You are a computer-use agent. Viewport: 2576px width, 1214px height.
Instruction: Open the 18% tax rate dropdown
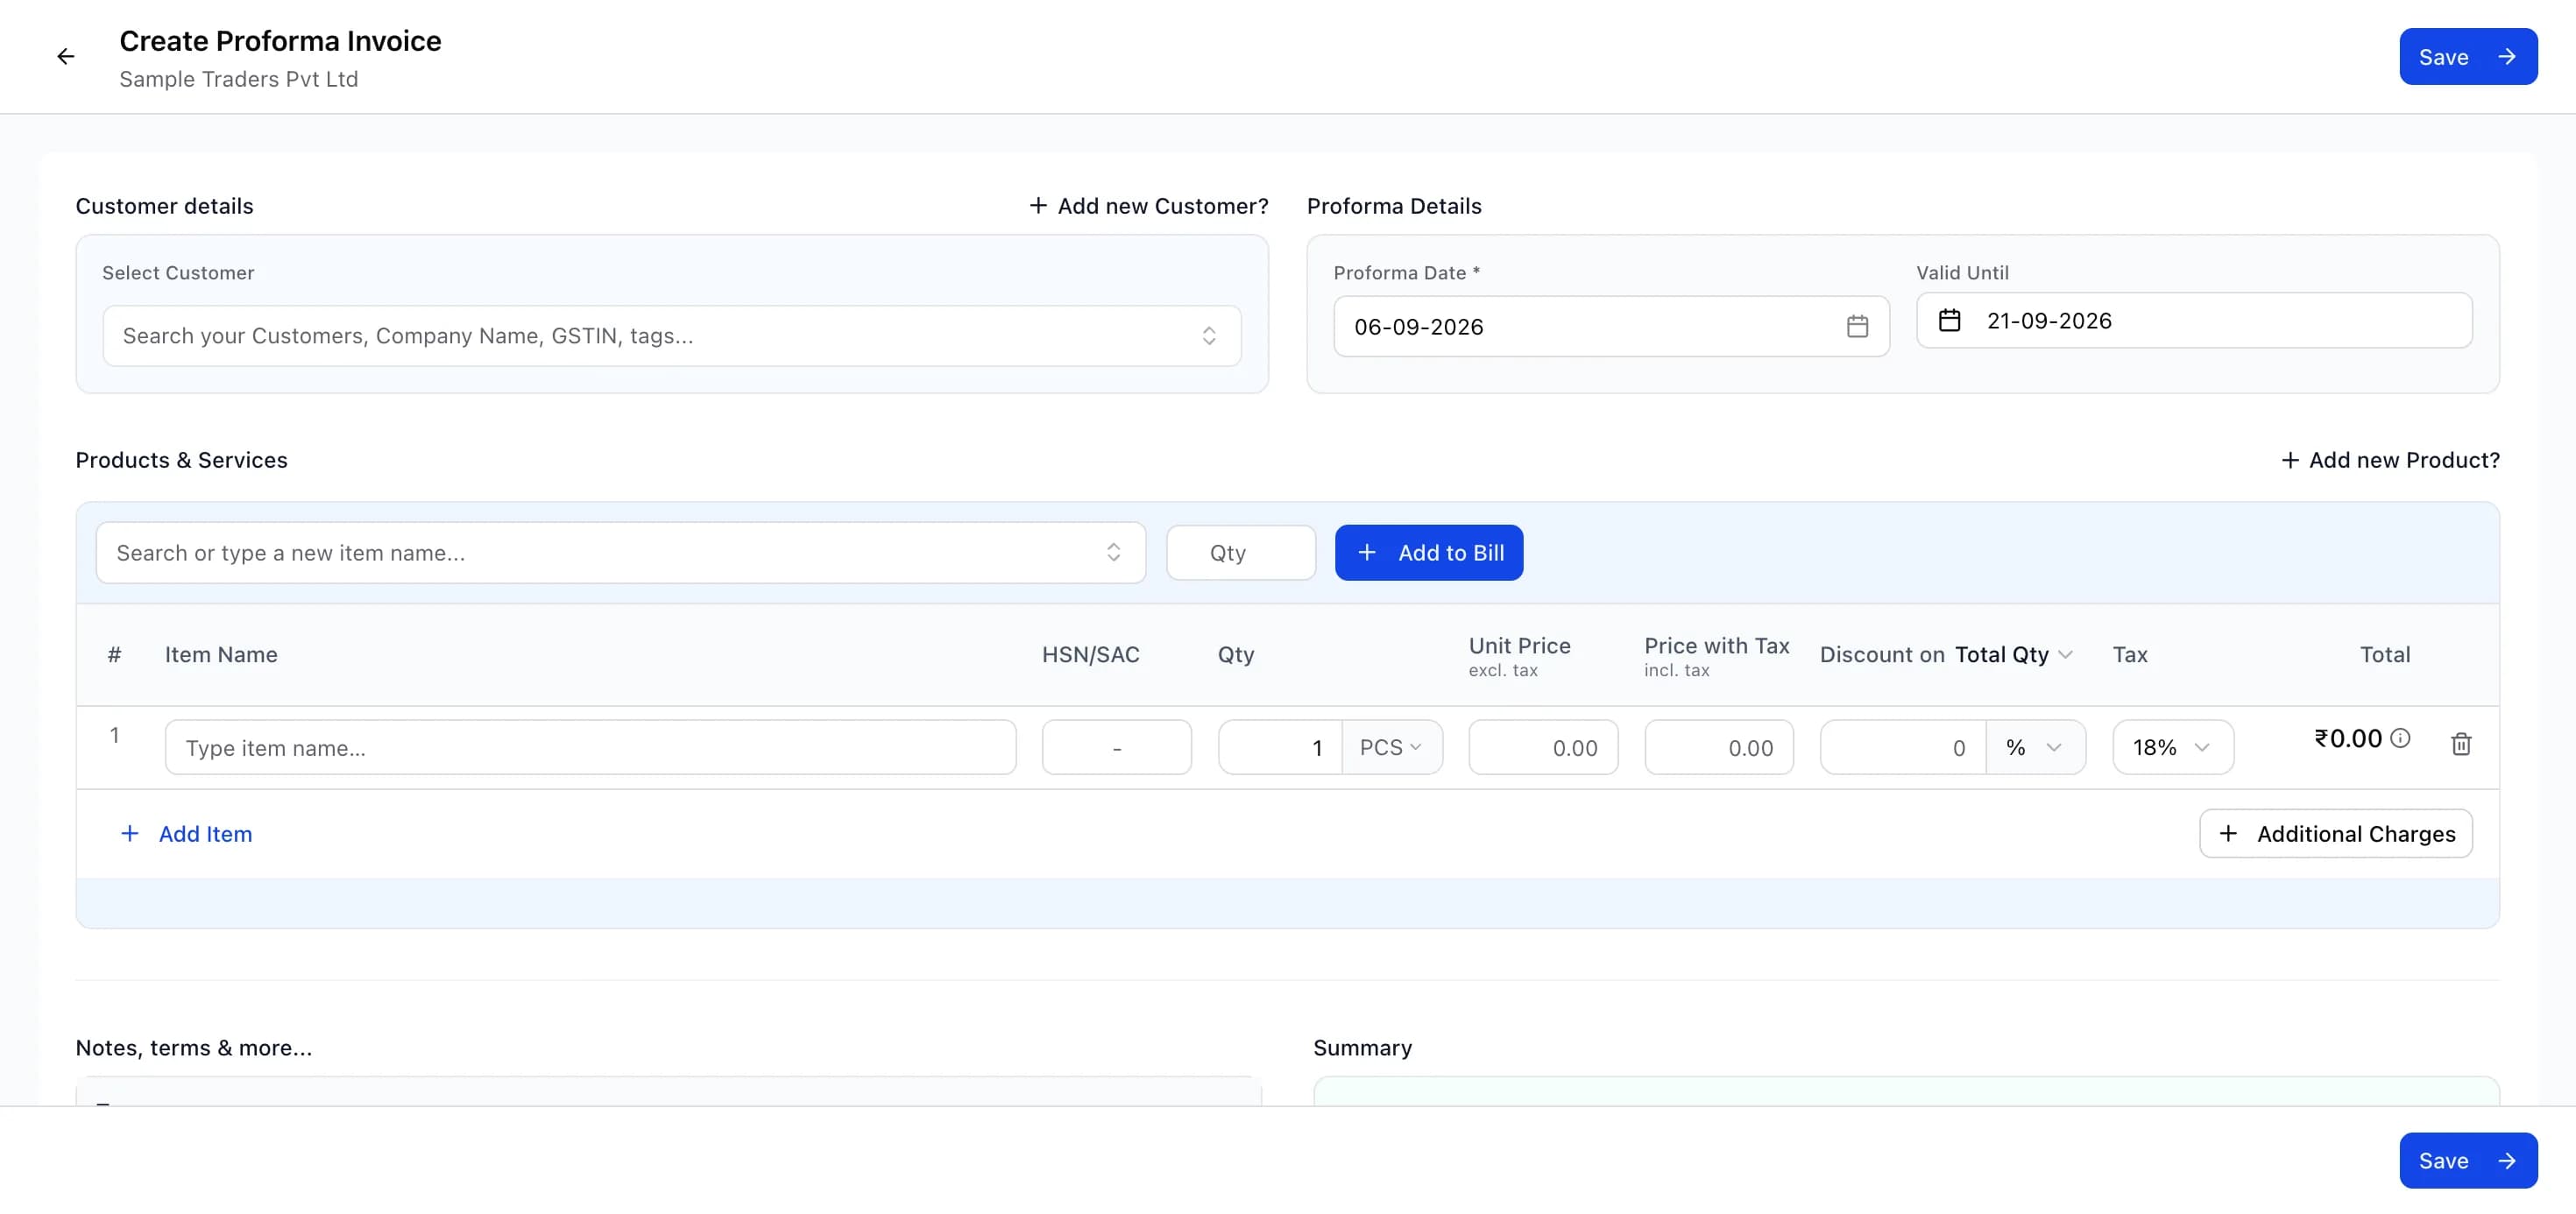[2172, 747]
